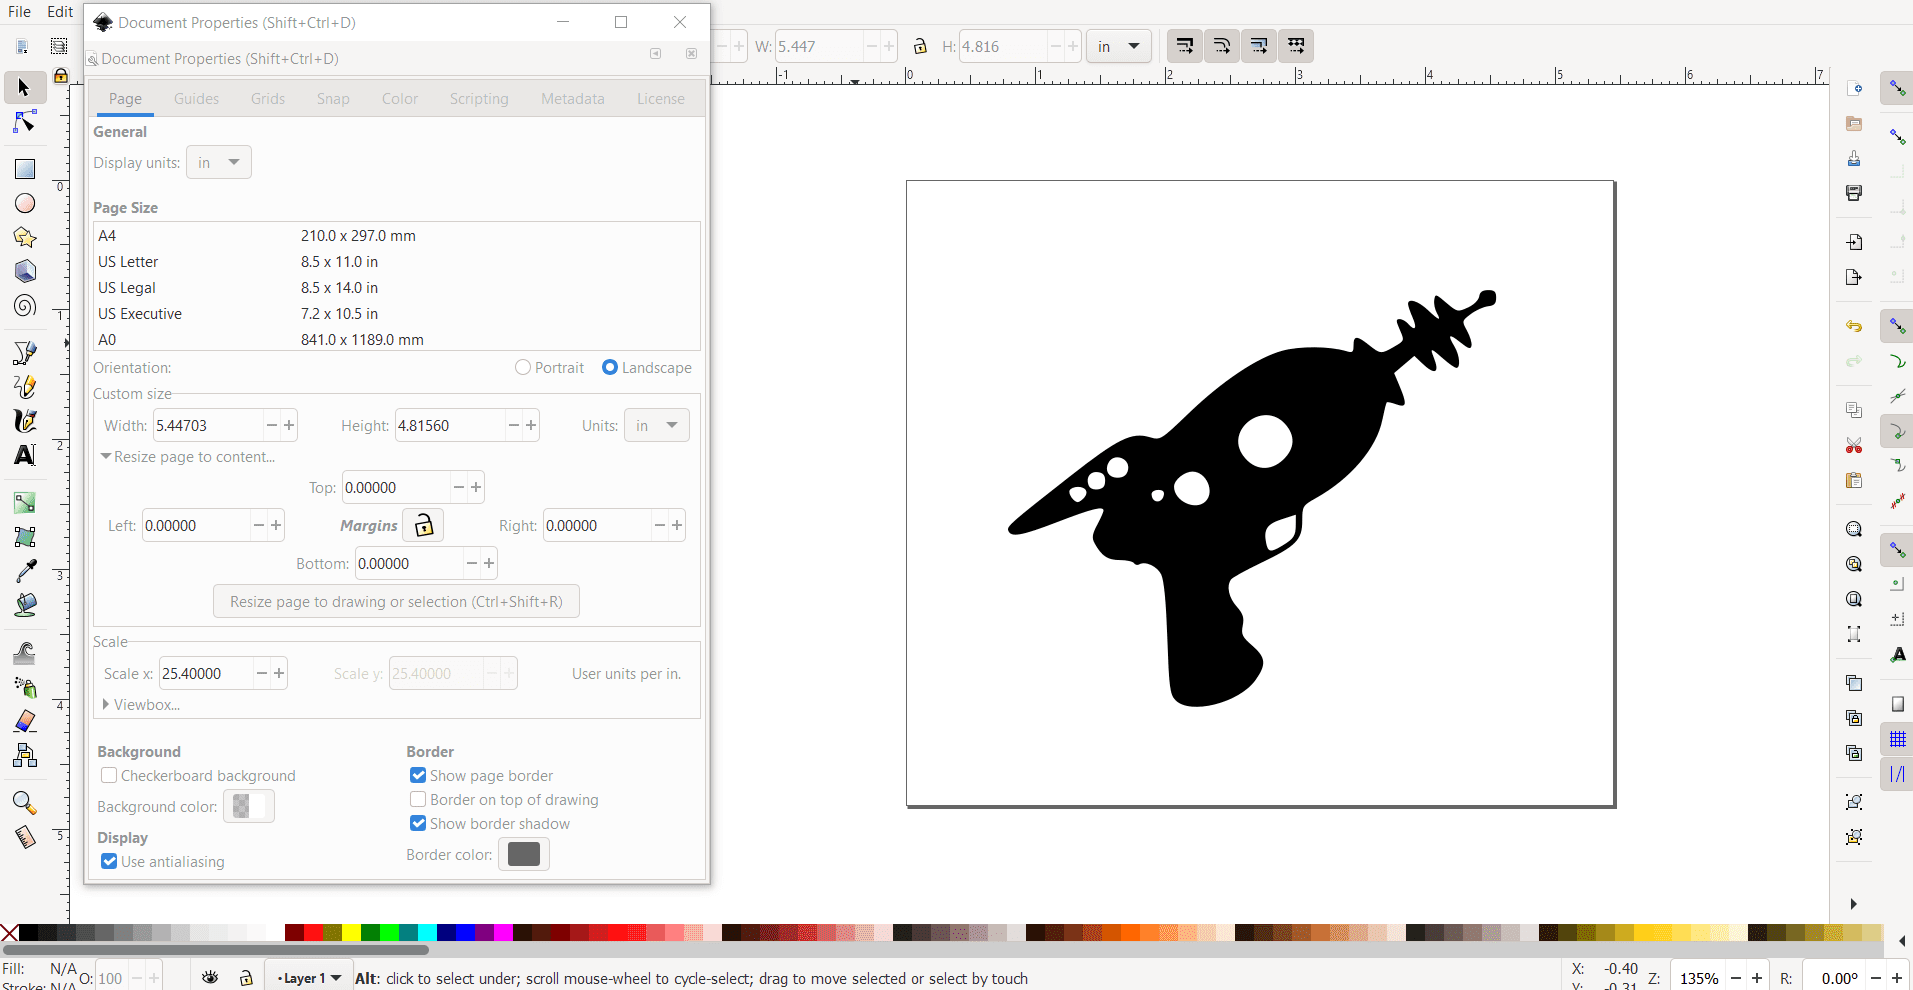Select the Text tool in toolbox
The width and height of the screenshot is (1913, 990).
[x=25, y=455]
